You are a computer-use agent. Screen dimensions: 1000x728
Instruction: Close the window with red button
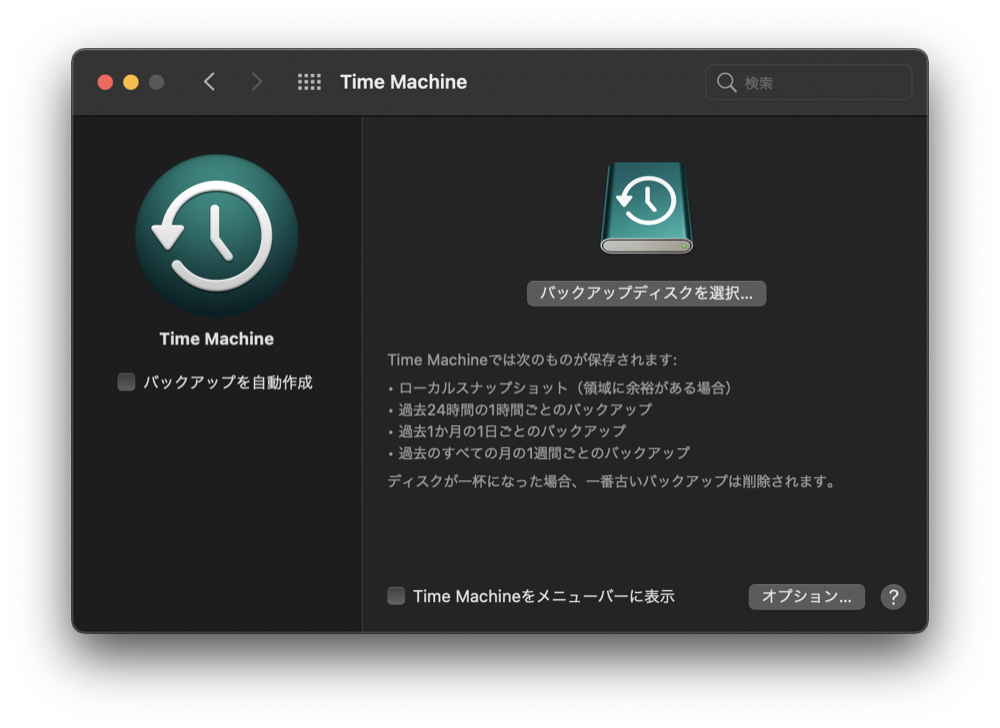(105, 82)
